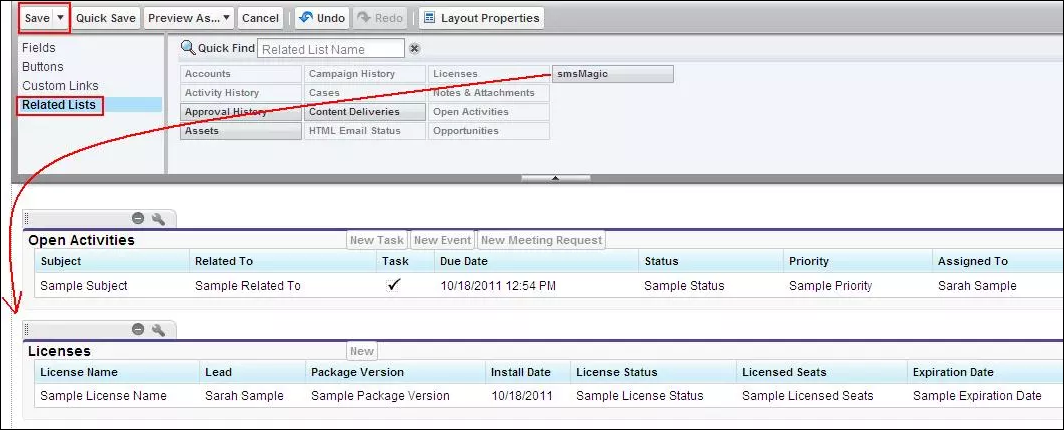Select Fields in the left panel
The width and height of the screenshot is (1064, 430).
tap(39, 47)
